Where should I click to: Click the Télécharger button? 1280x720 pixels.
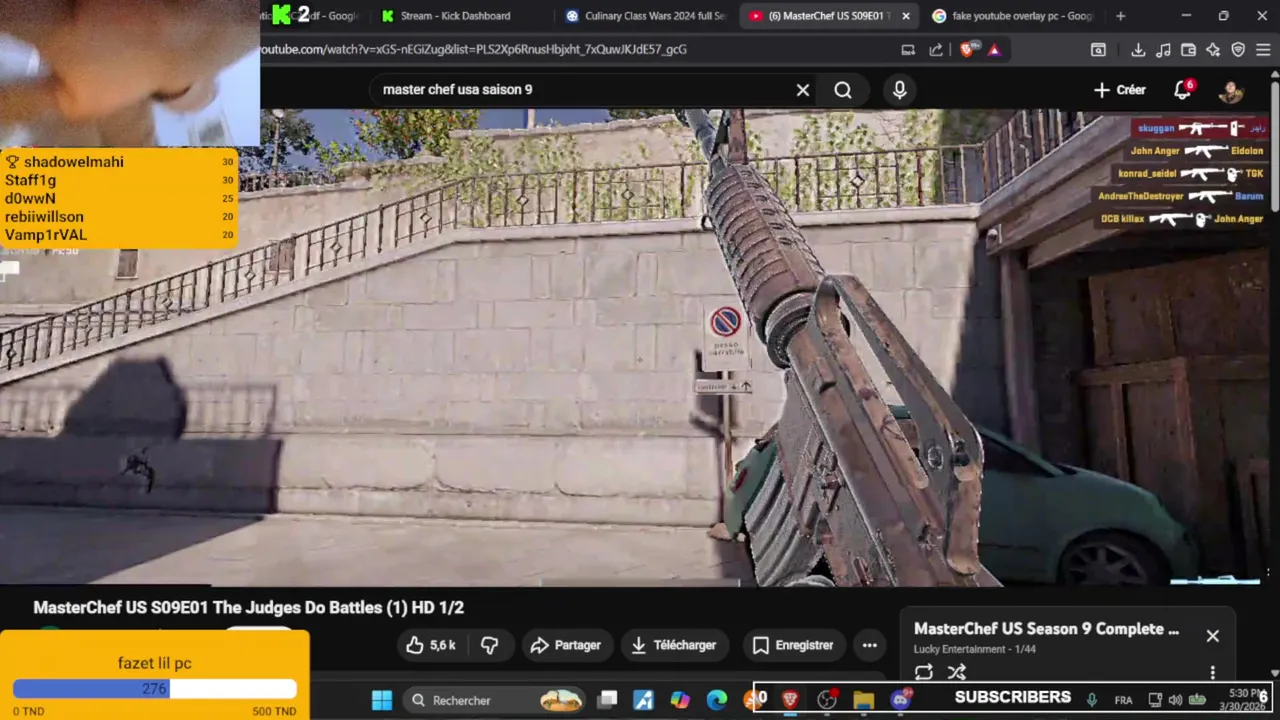675,646
